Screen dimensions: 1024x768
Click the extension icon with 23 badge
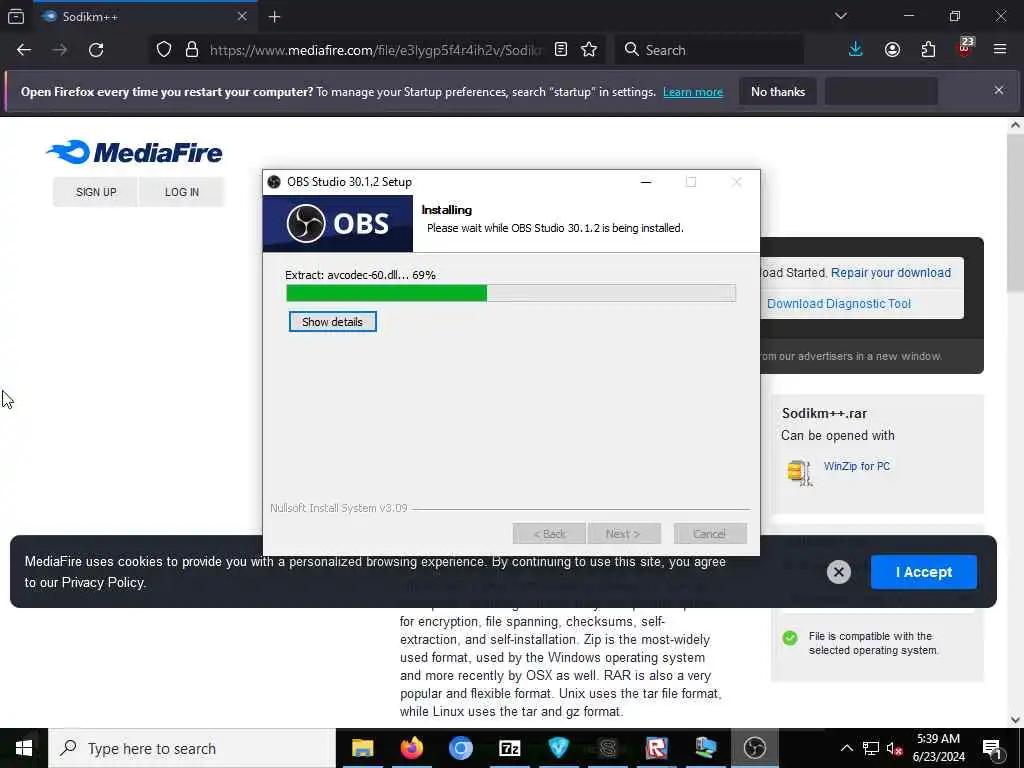point(965,48)
